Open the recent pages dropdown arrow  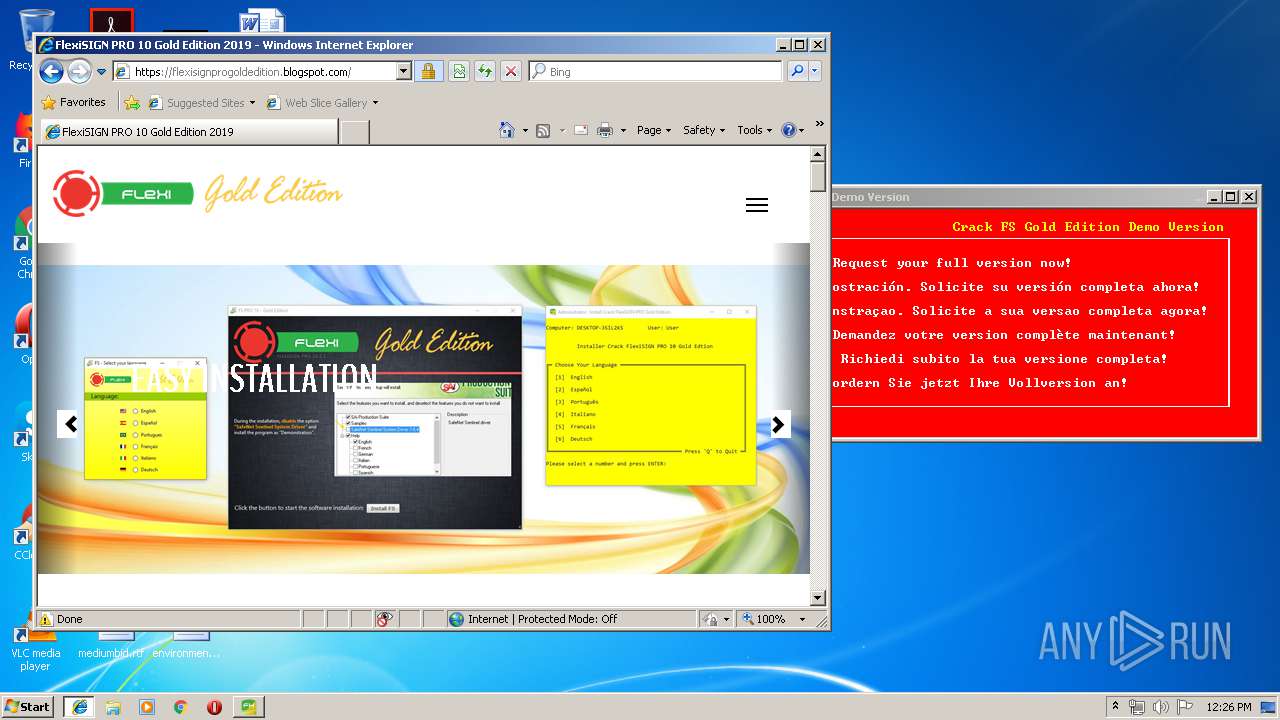pyautogui.click(x=101, y=72)
